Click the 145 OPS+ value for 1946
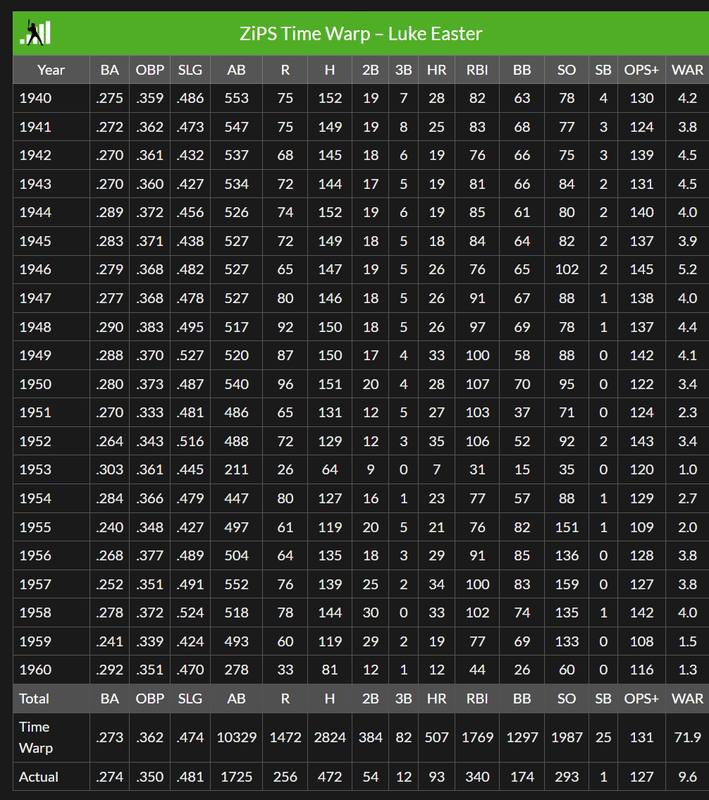 (641, 269)
